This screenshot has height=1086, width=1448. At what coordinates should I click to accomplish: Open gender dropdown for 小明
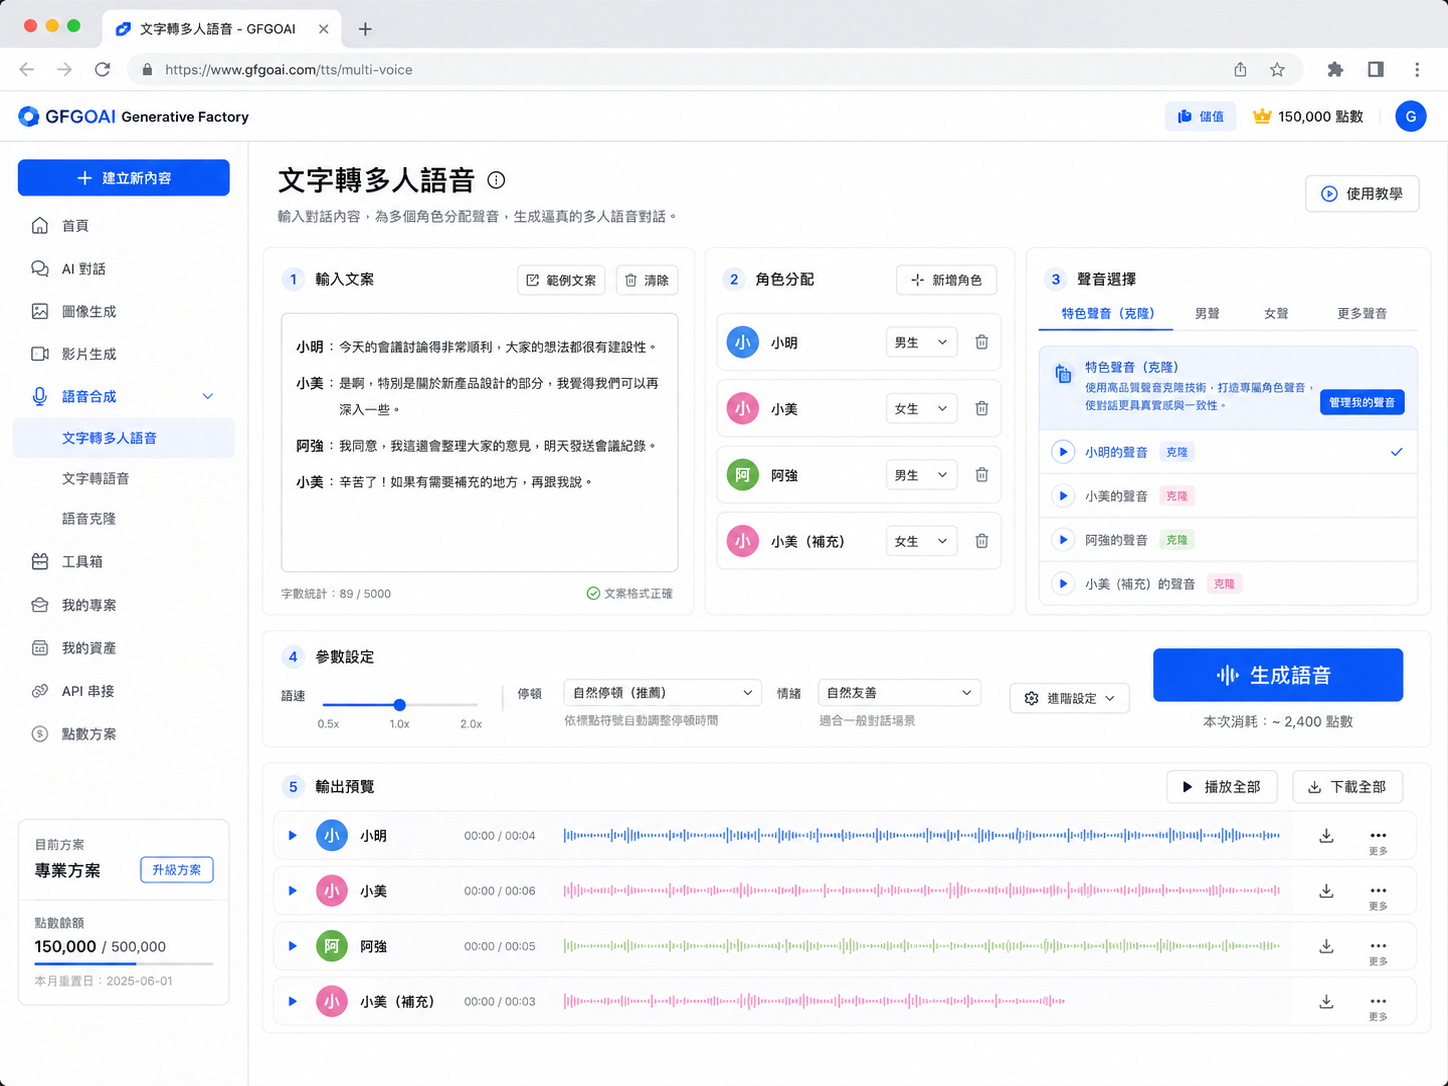(921, 342)
